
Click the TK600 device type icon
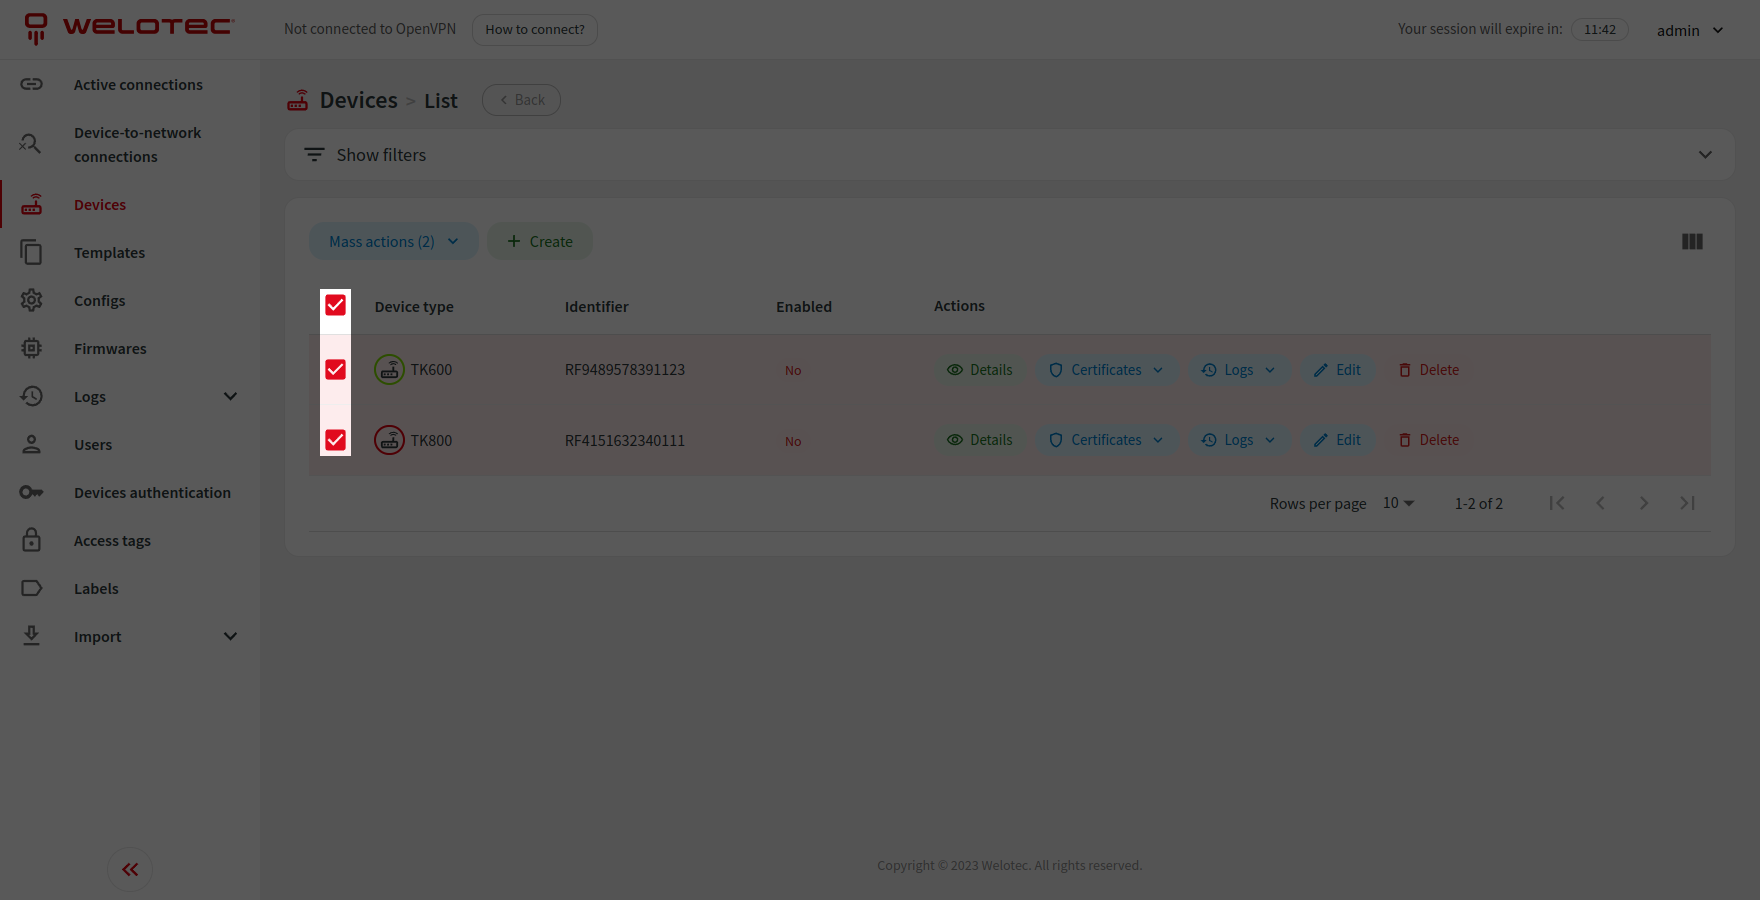[x=389, y=370]
